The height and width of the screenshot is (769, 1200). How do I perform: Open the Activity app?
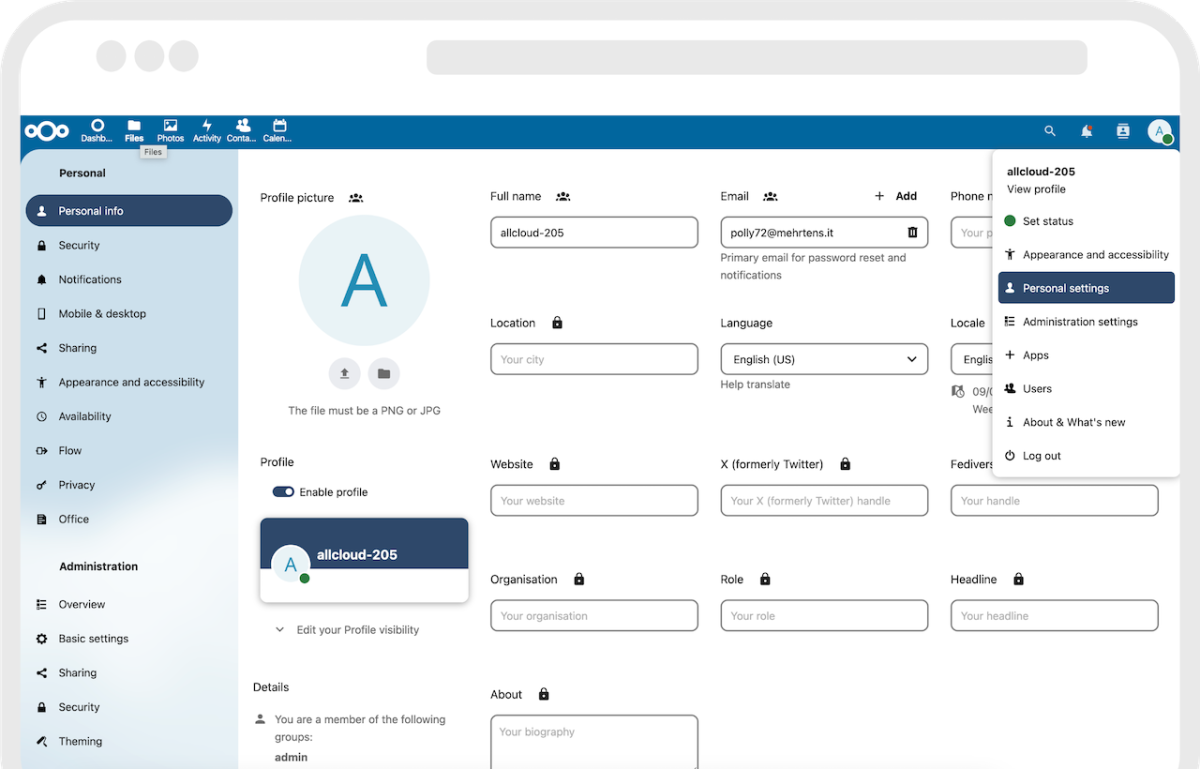click(x=207, y=131)
